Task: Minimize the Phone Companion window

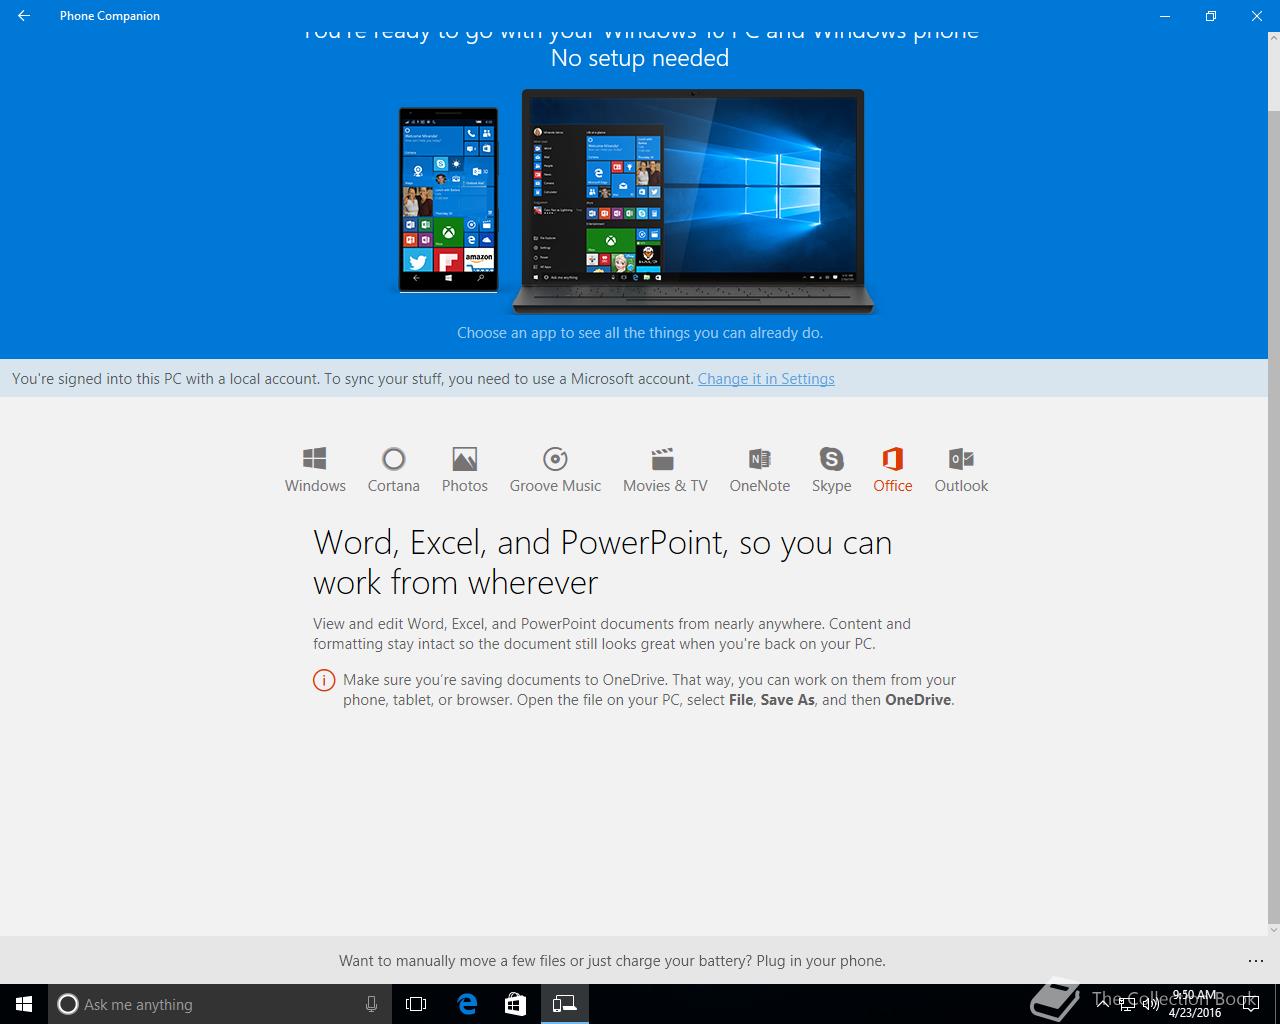Action: click(1164, 16)
